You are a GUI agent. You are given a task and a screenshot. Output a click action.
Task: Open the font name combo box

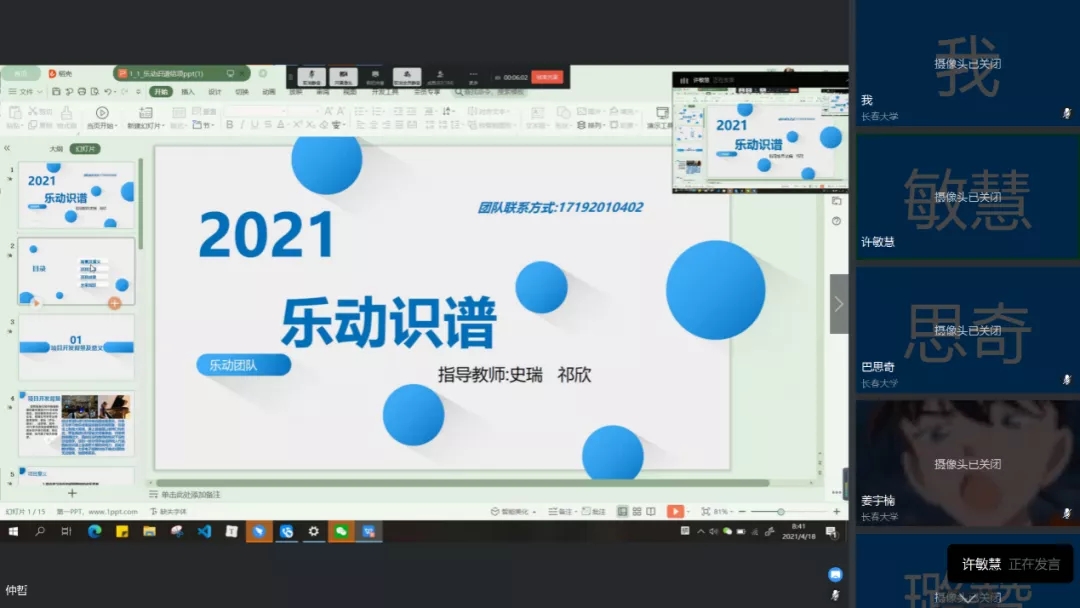255,111
